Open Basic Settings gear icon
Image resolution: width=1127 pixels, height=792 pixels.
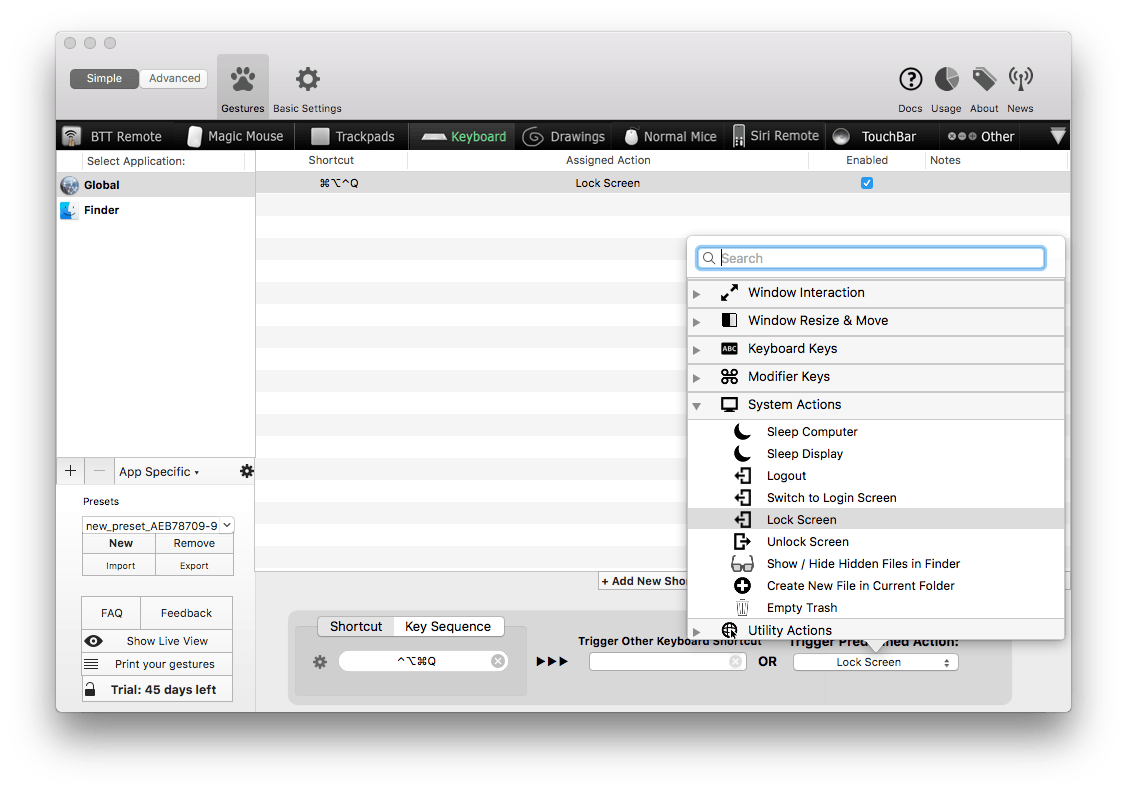click(308, 79)
